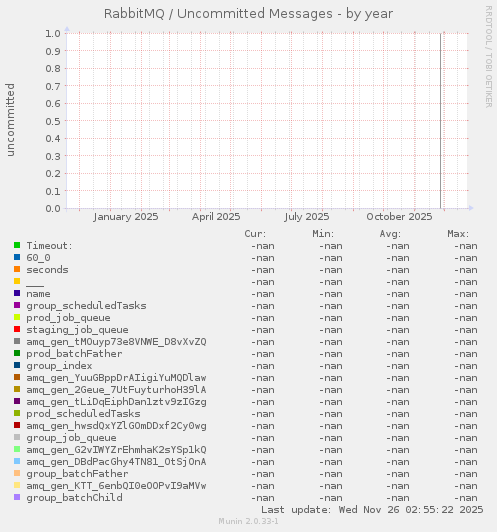Screen dimensions: 497x532
Task: Click the lavender swatch beside group_batchChild
Action: [x=17, y=497]
